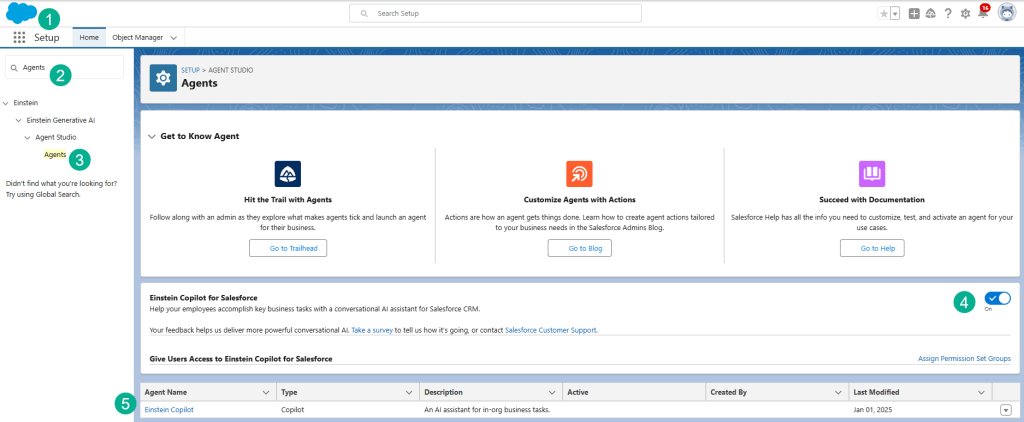The height and width of the screenshot is (422, 1024).
Task: Open the favorites list dropdown arrow
Action: click(895, 13)
